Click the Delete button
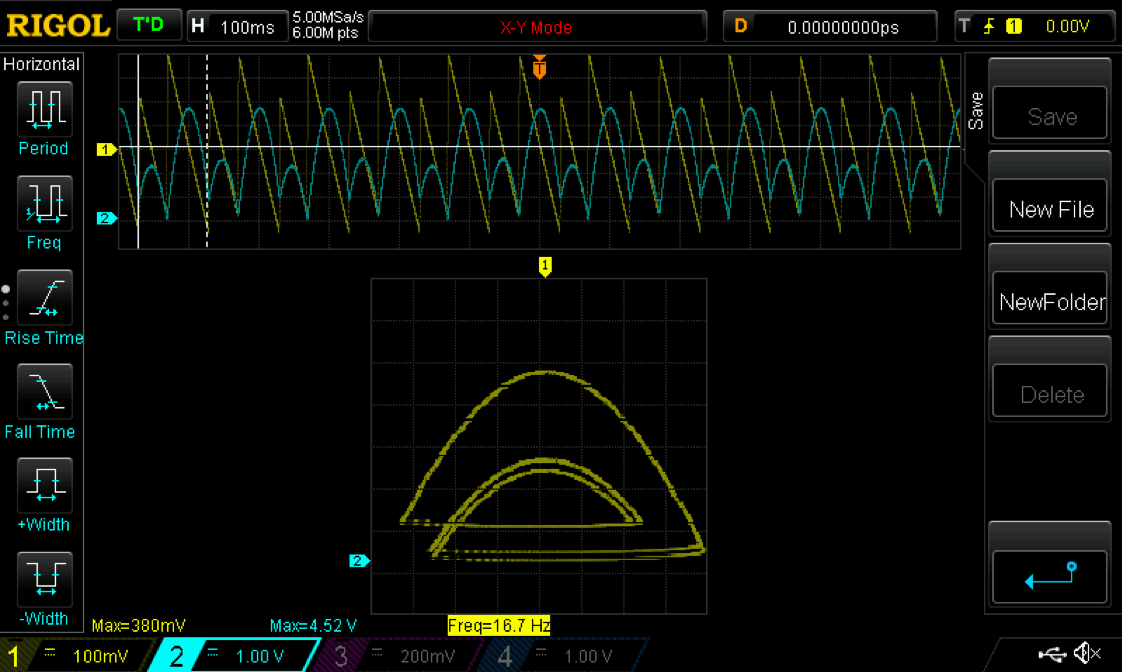Viewport: 1122px width, 672px height. point(1050,391)
